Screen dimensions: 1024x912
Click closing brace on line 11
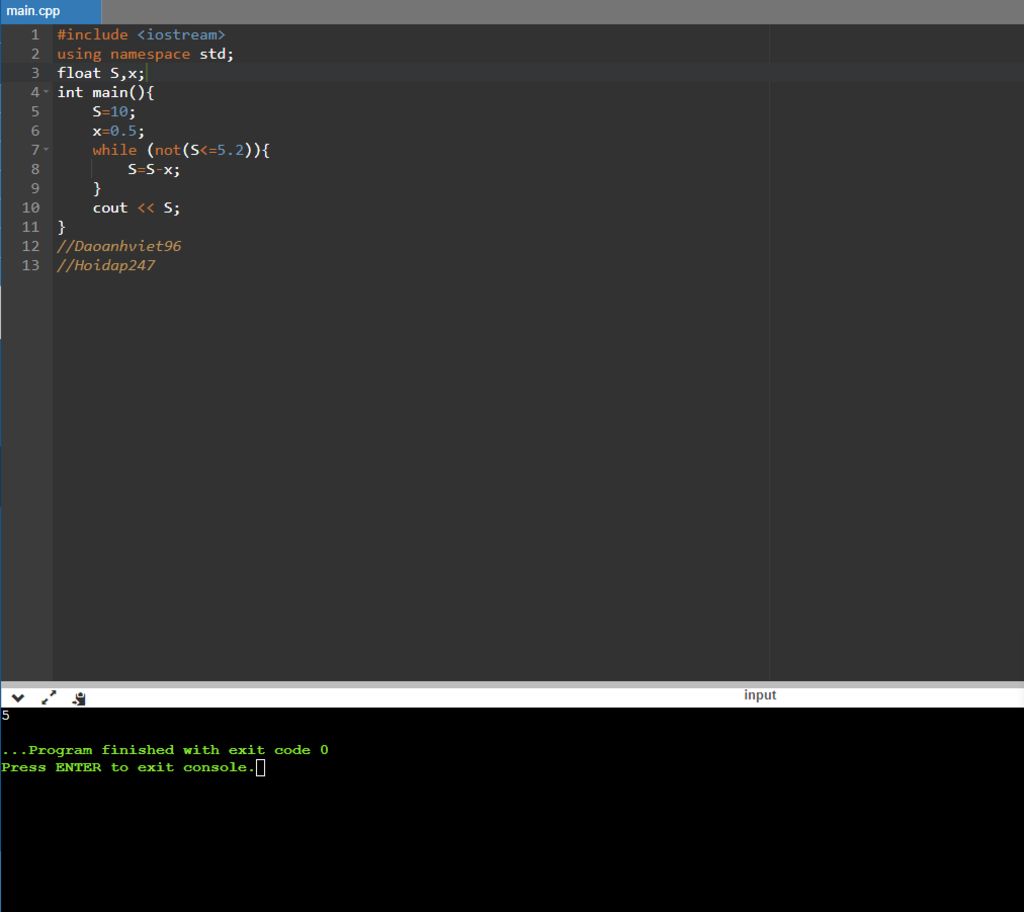coord(61,227)
